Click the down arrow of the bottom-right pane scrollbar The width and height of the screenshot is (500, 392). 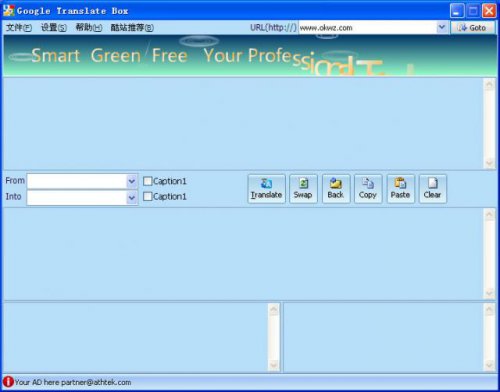[x=489, y=366]
